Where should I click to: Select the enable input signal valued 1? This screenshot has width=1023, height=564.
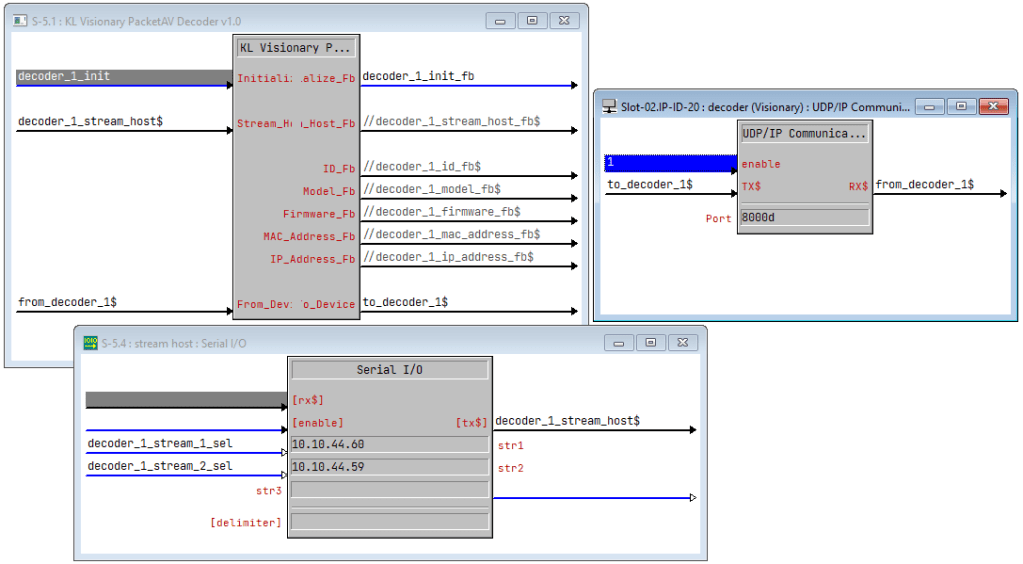(670, 162)
